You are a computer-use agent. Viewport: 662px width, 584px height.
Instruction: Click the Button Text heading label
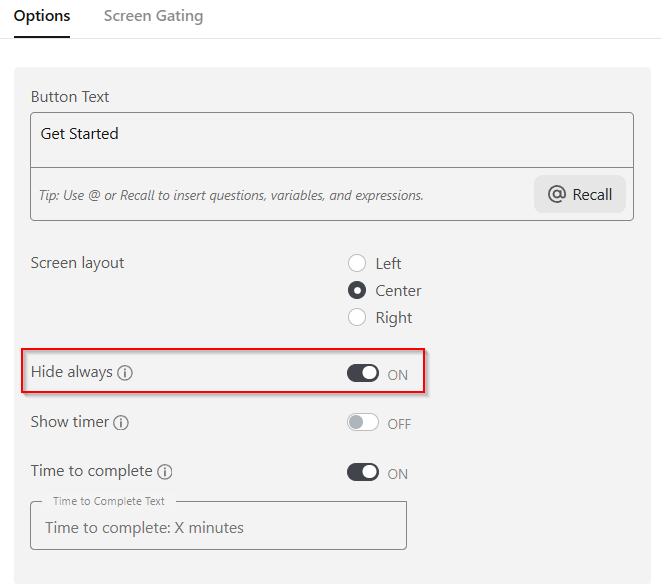[70, 97]
